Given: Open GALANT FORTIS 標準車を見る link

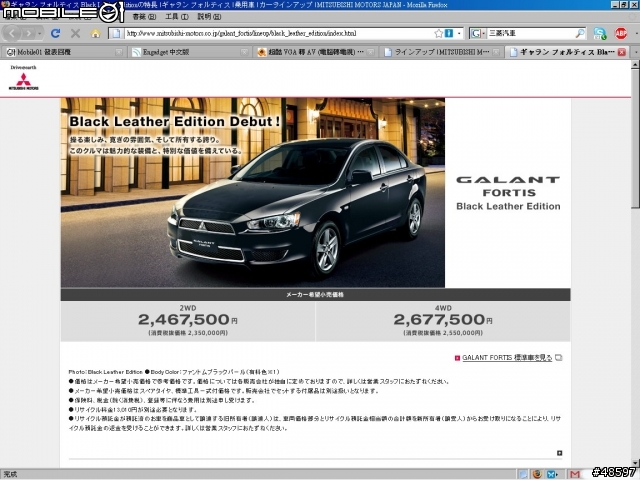Looking at the screenshot, I should click(x=507, y=358).
